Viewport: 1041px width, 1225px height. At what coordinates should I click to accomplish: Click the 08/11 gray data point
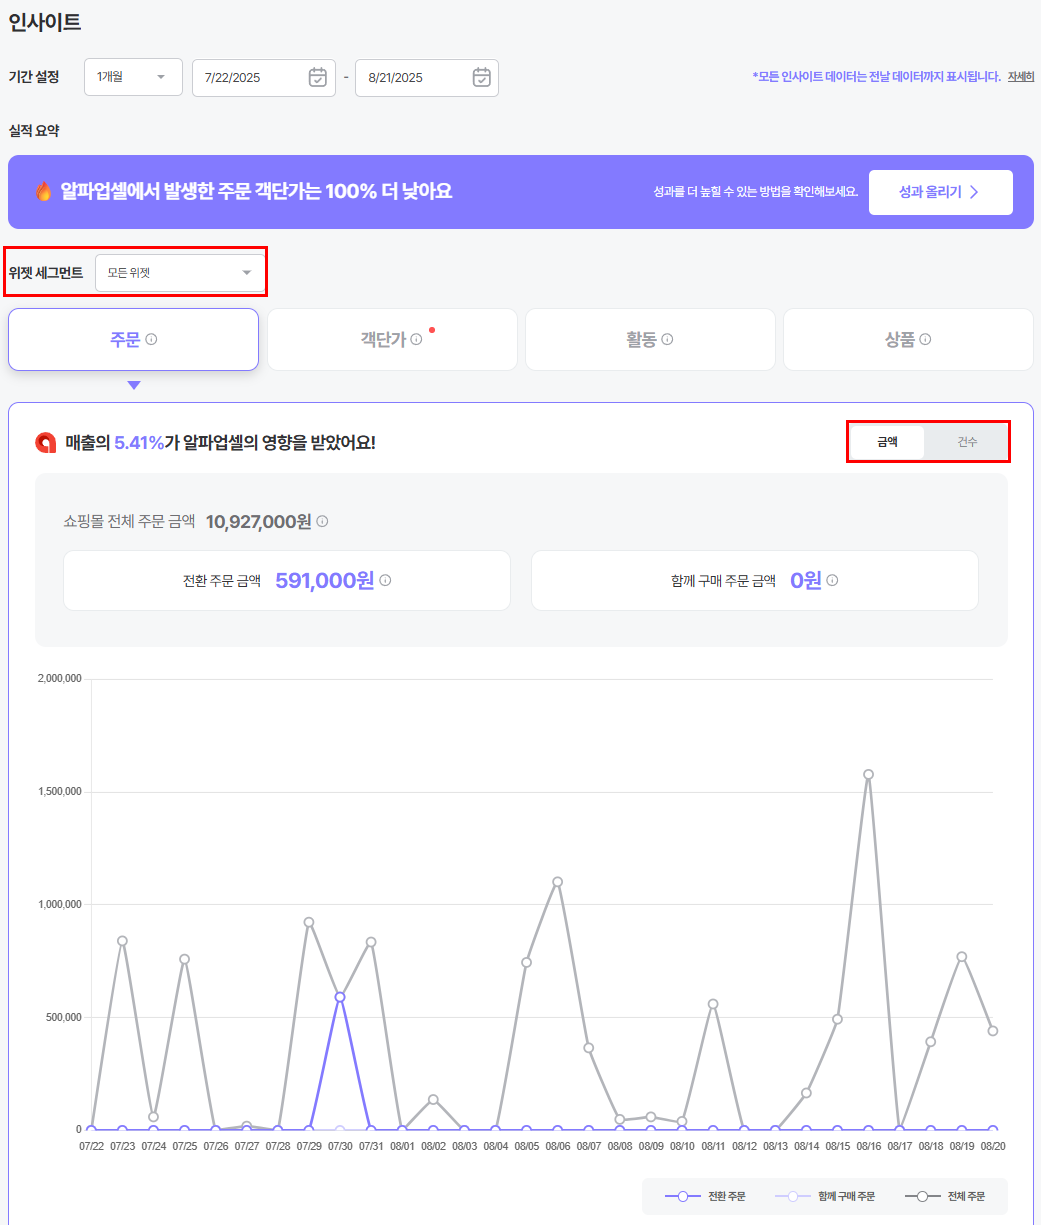[713, 1004]
